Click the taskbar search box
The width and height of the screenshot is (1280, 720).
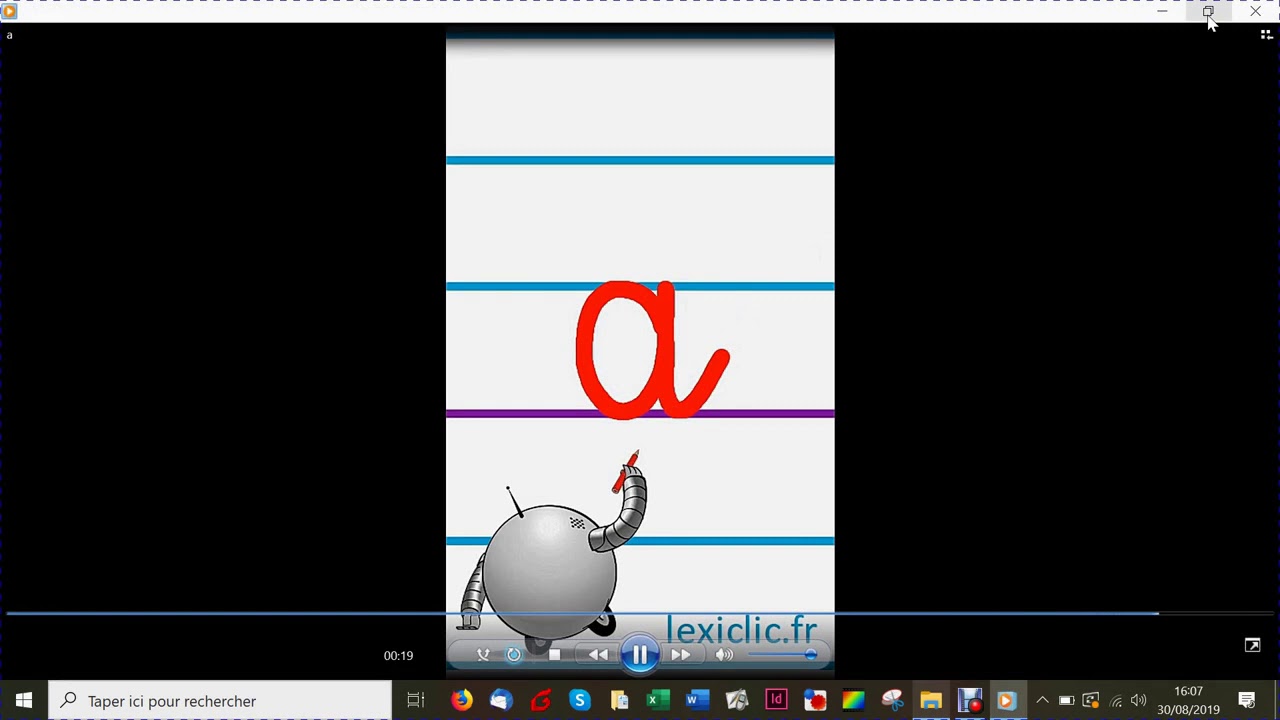pos(220,701)
